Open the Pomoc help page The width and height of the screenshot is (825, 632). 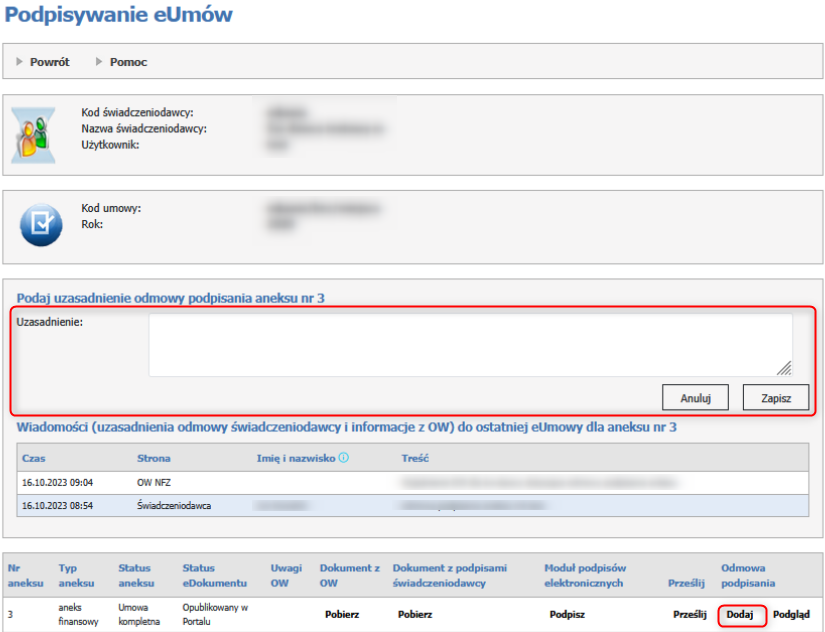tap(128, 62)
